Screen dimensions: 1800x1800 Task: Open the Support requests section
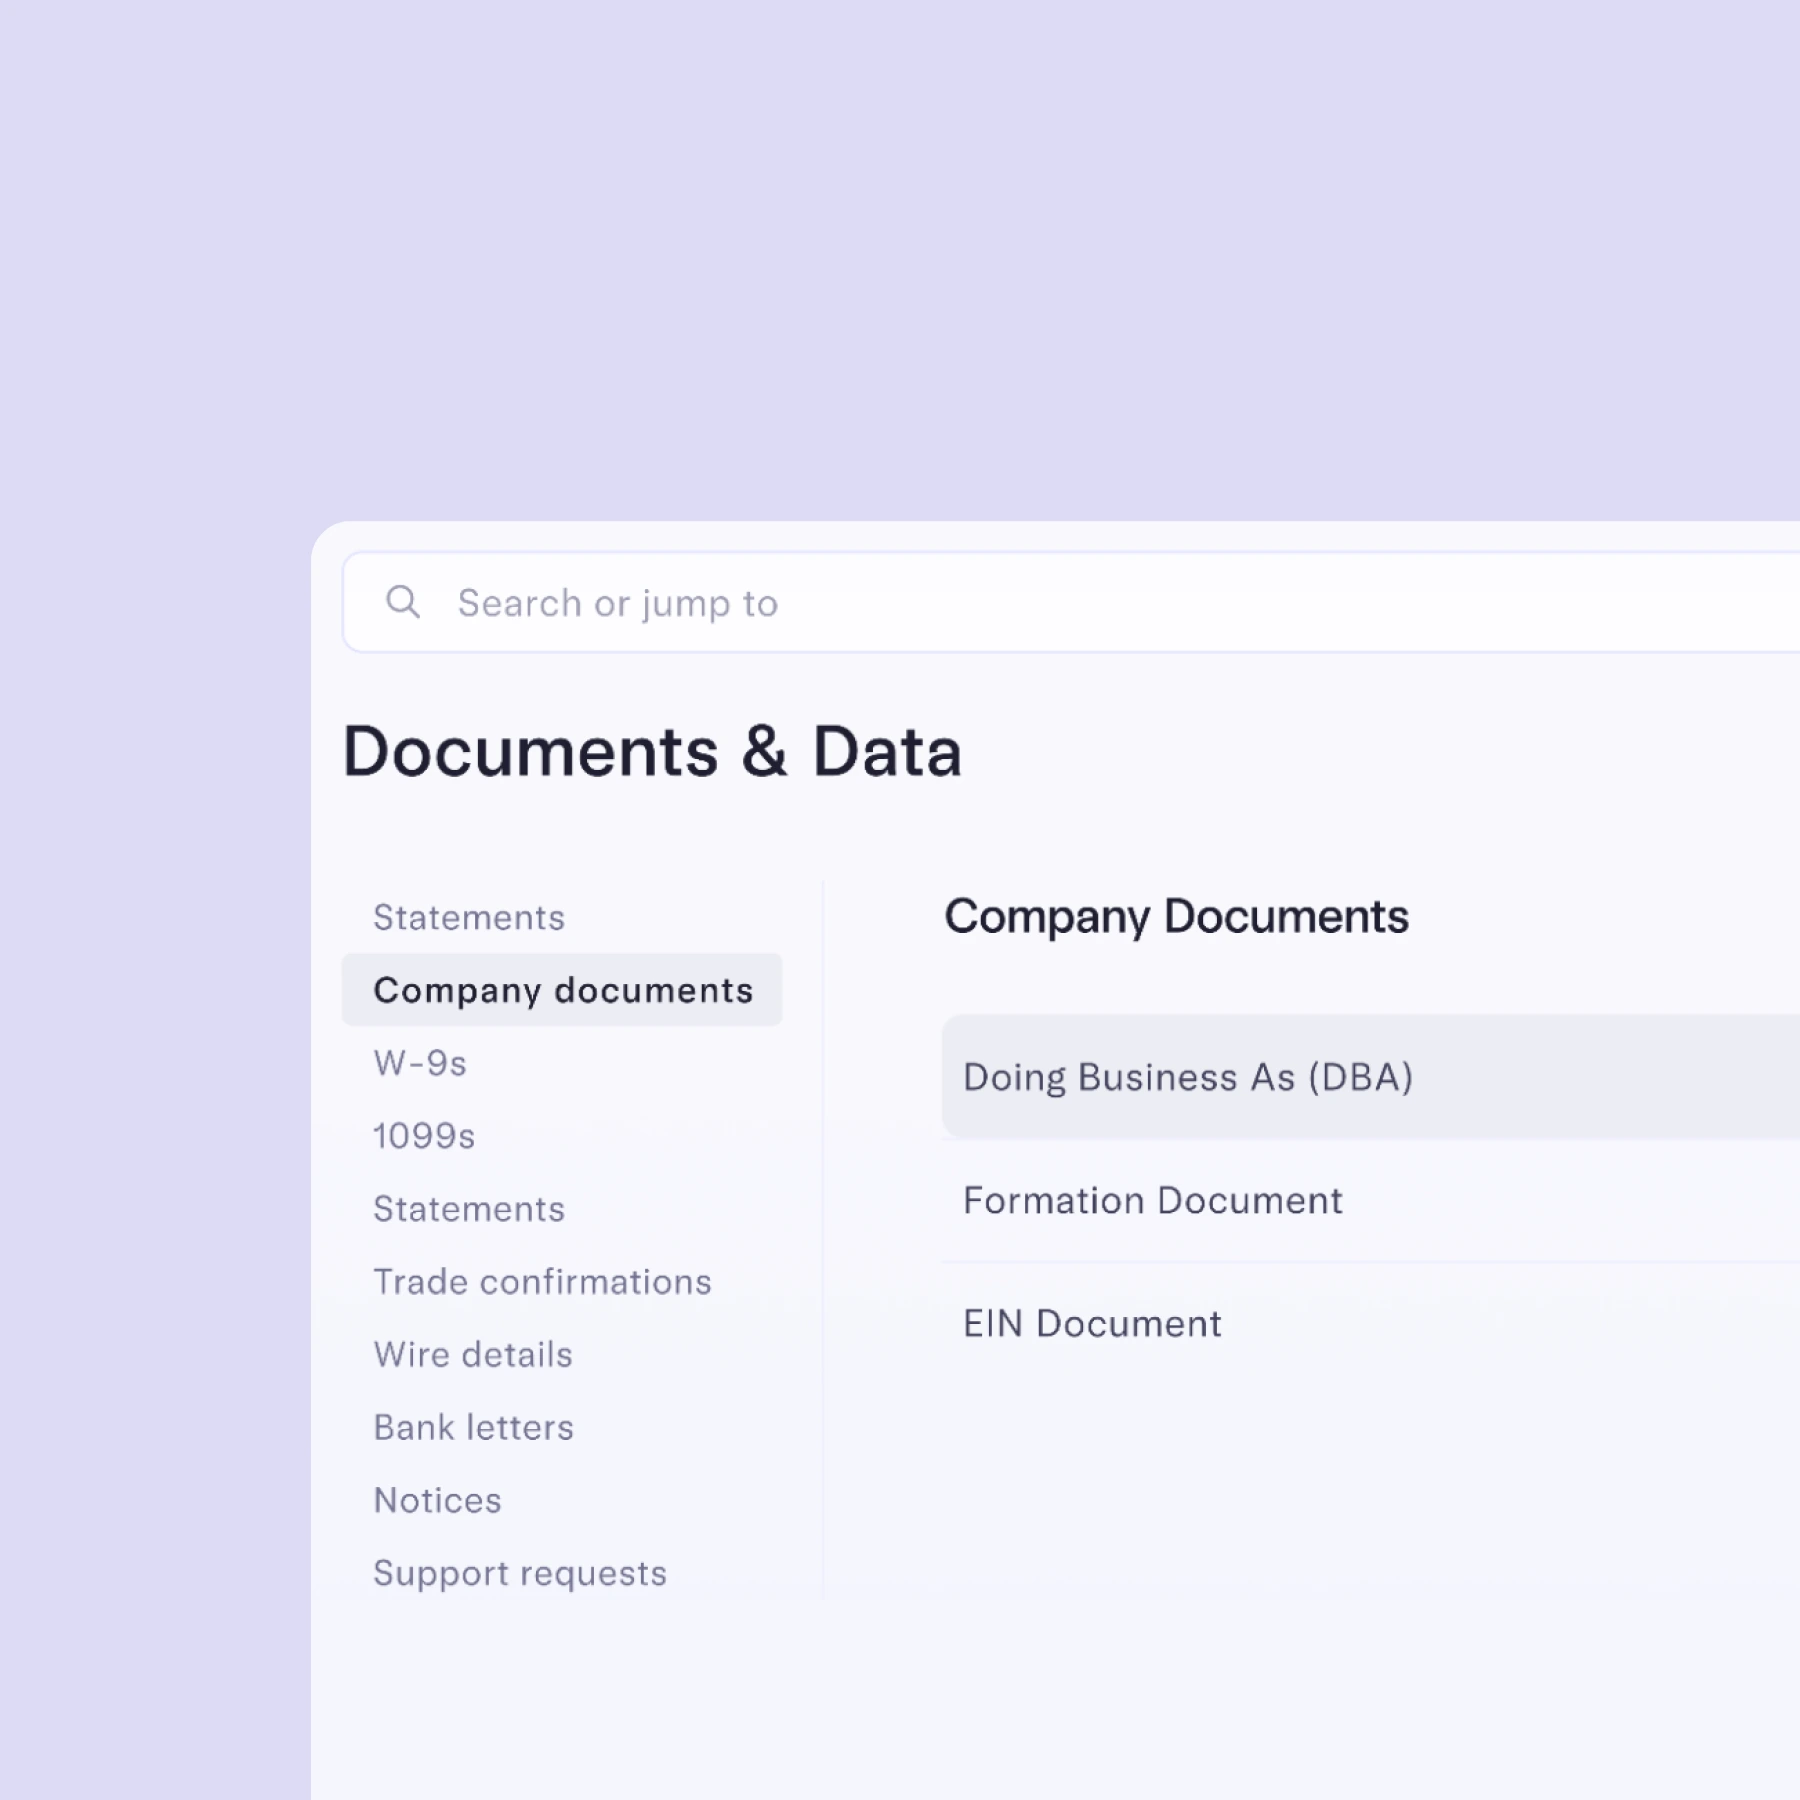coord(520,1573)
